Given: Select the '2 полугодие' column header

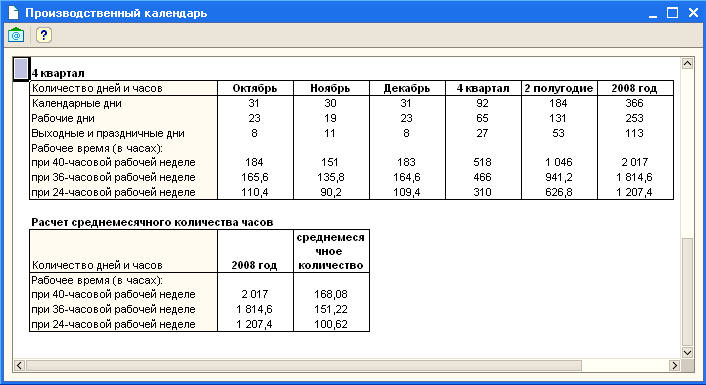Looking at the screenshot, I should 559,88.
